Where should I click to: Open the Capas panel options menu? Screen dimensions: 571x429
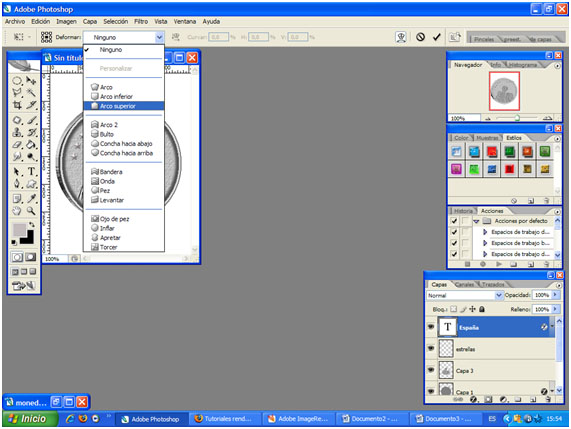coord(559,286)
